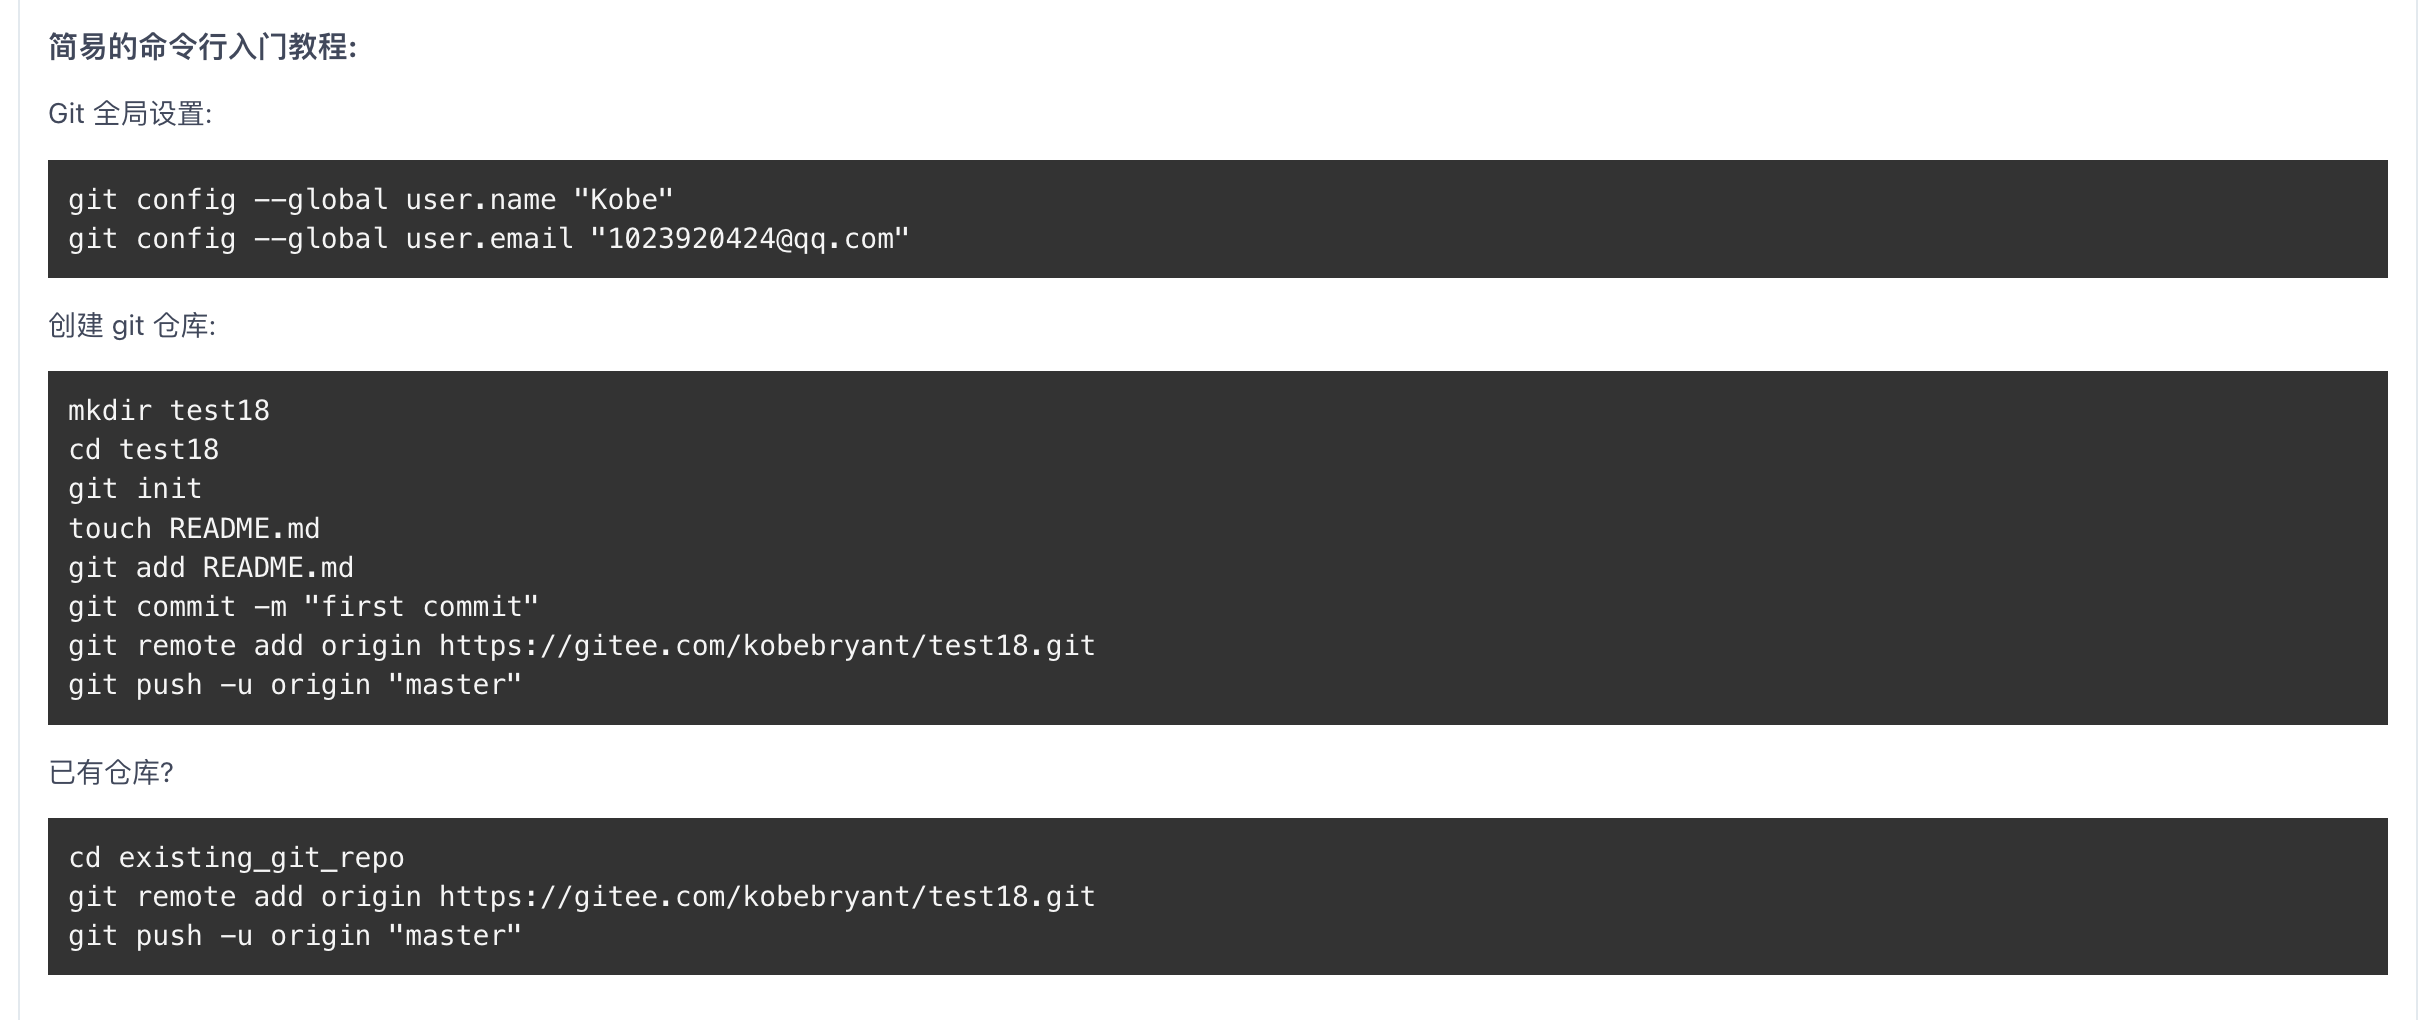Click the first cd test18 command line
Image resolution: width=2436 pixels, height=1020 pixels.
(144, 450)
